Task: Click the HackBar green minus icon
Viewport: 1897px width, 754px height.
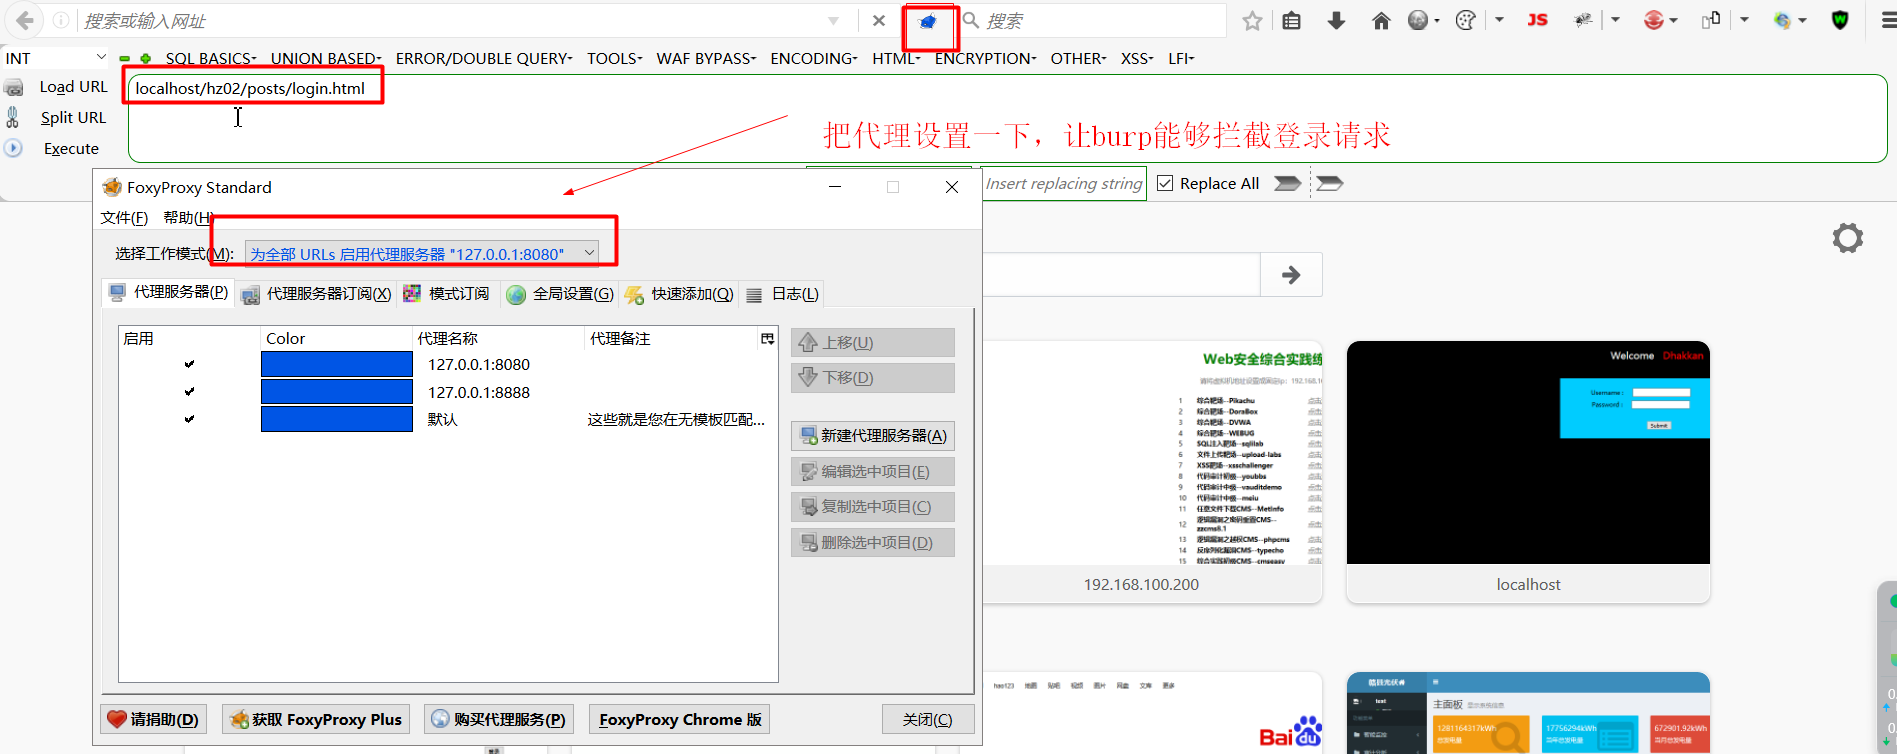Action: [x=124, y=58]
